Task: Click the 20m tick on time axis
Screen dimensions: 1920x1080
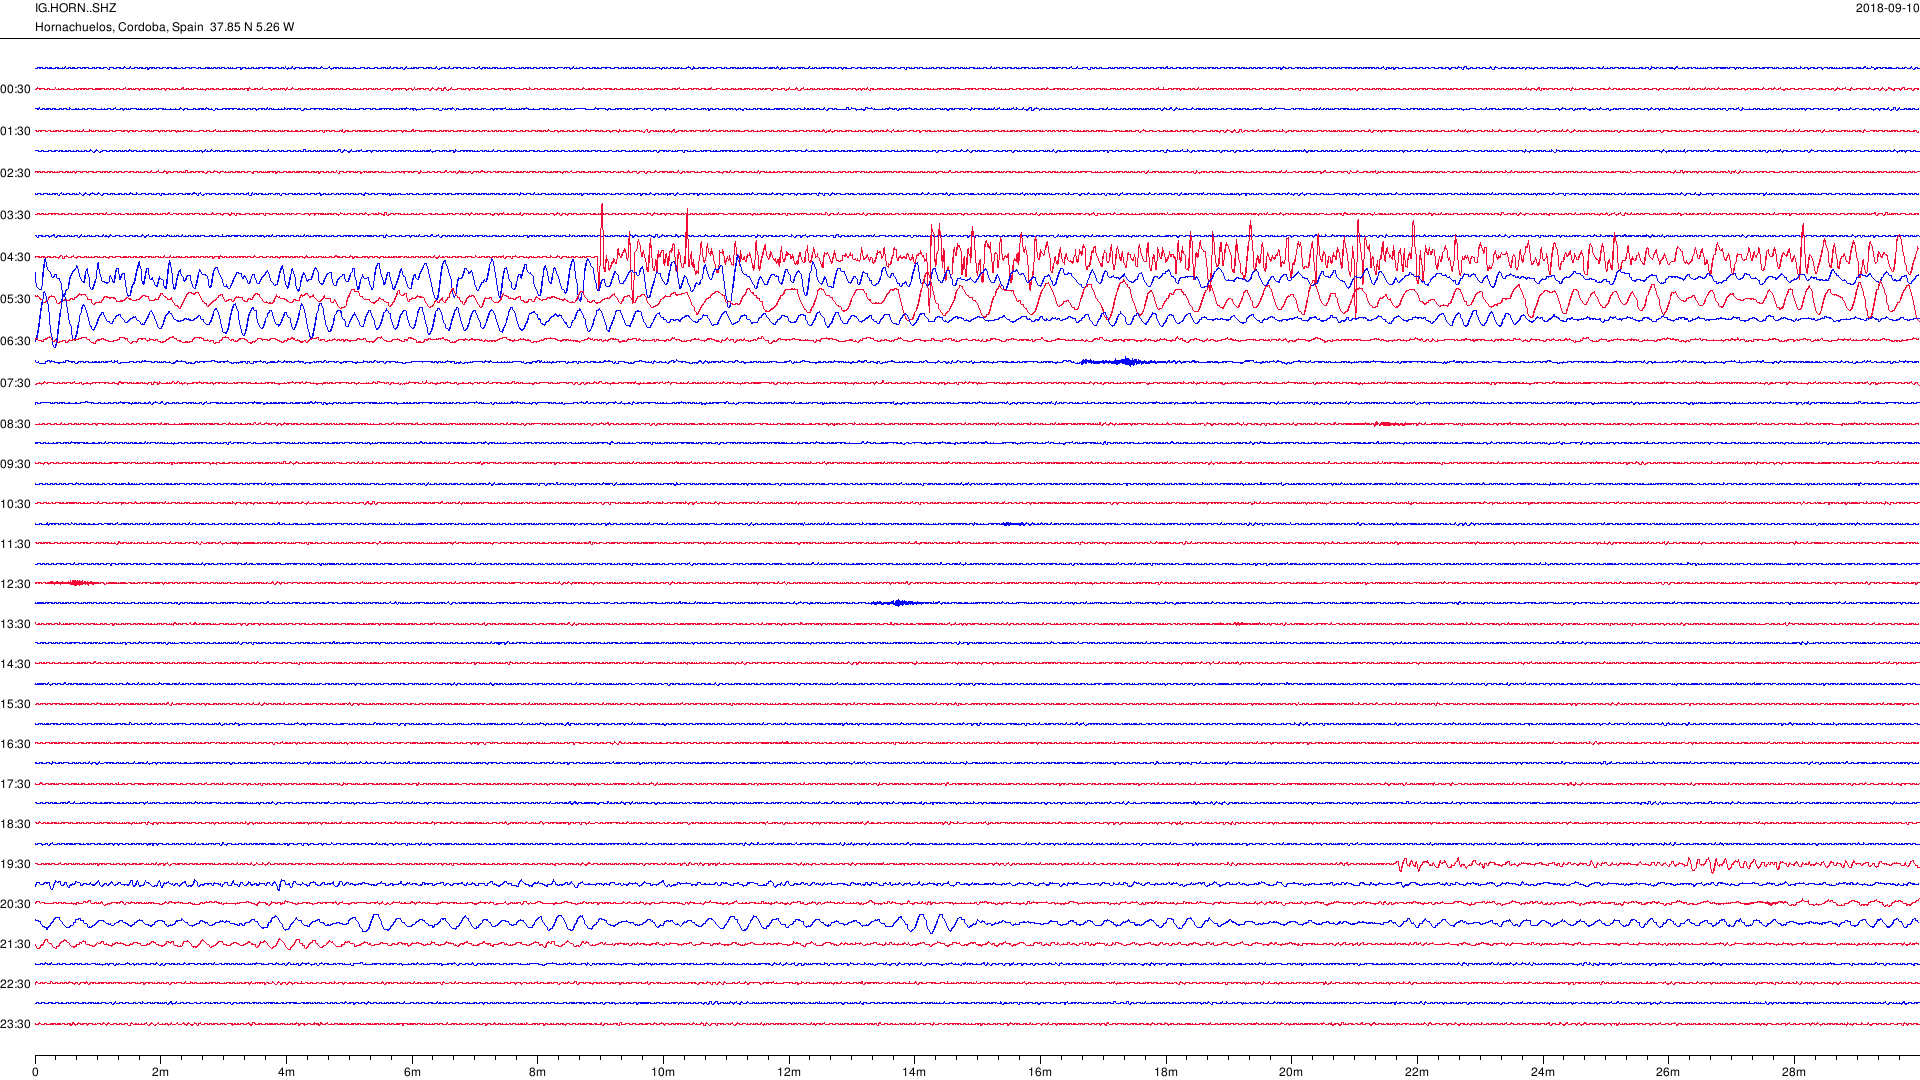Action: (x=1291, y=1072)
